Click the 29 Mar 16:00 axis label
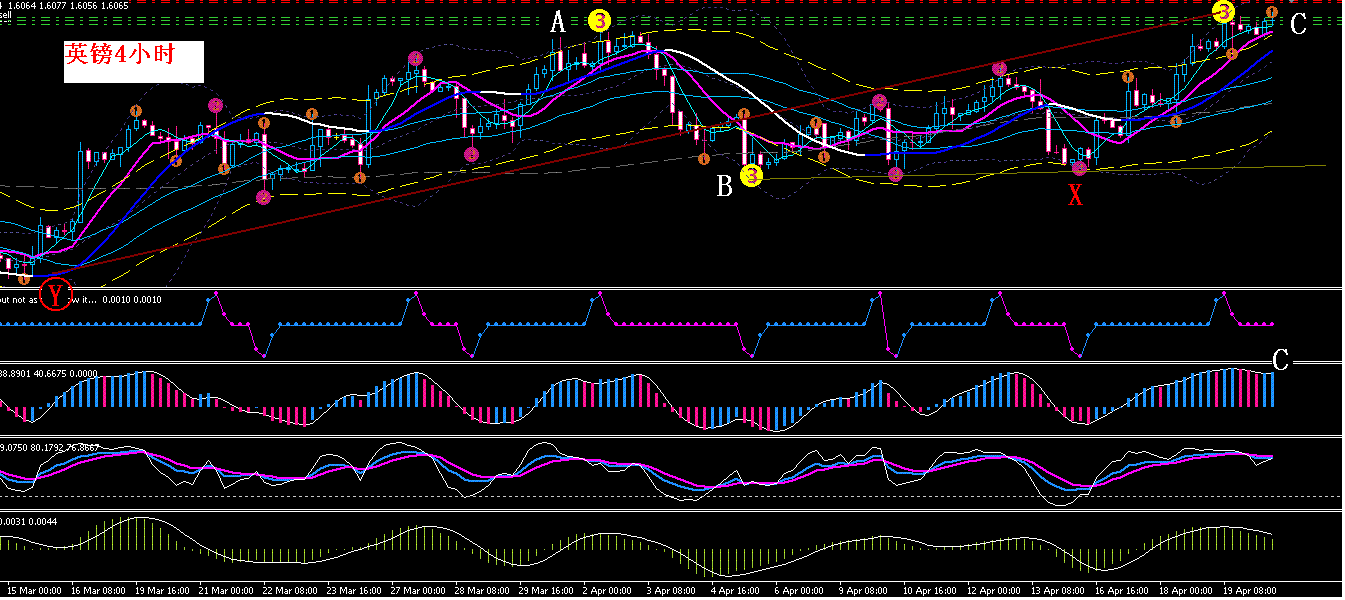The image size is (1345, 600). pos(546,590)
